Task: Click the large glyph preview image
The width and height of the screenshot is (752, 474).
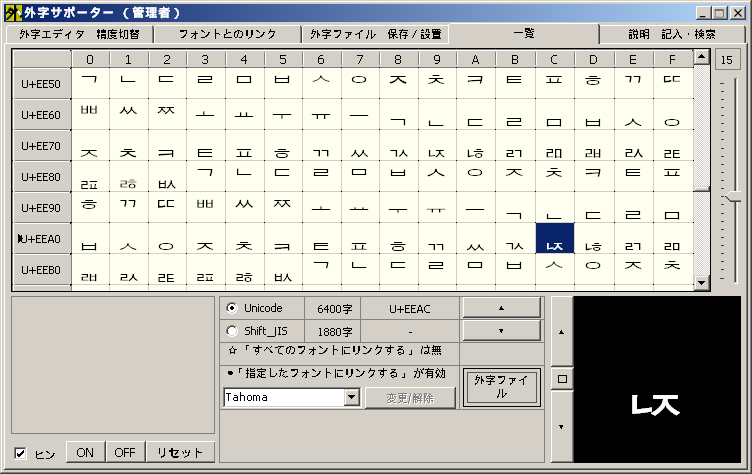Action: pyautogui.click(x=657, y=379)
